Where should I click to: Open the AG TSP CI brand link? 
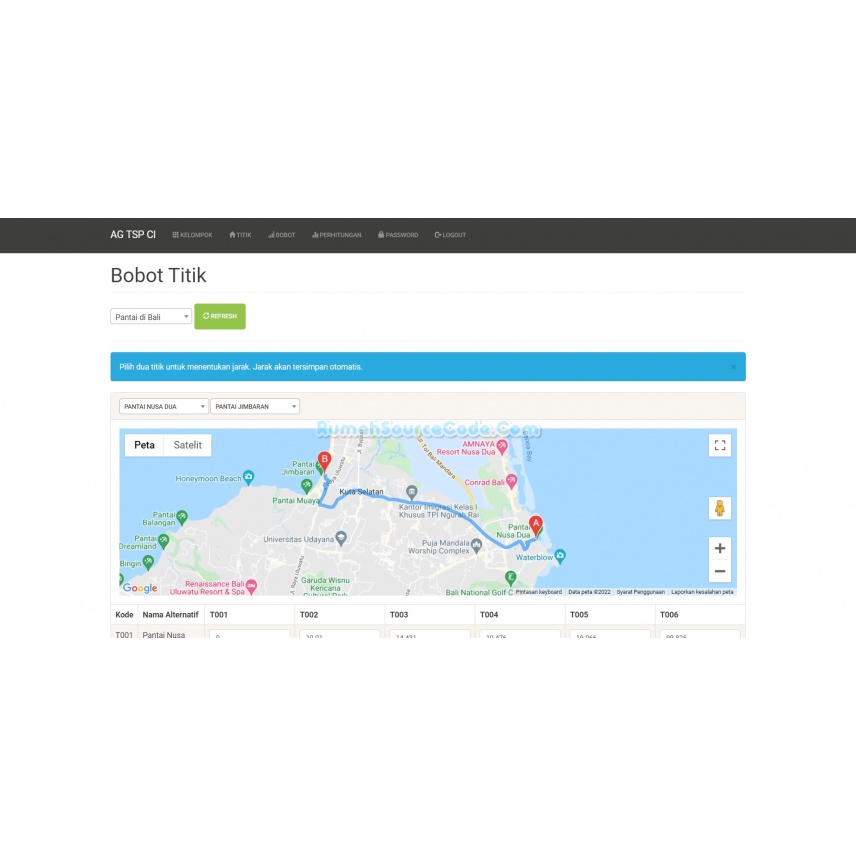(133, 235)
